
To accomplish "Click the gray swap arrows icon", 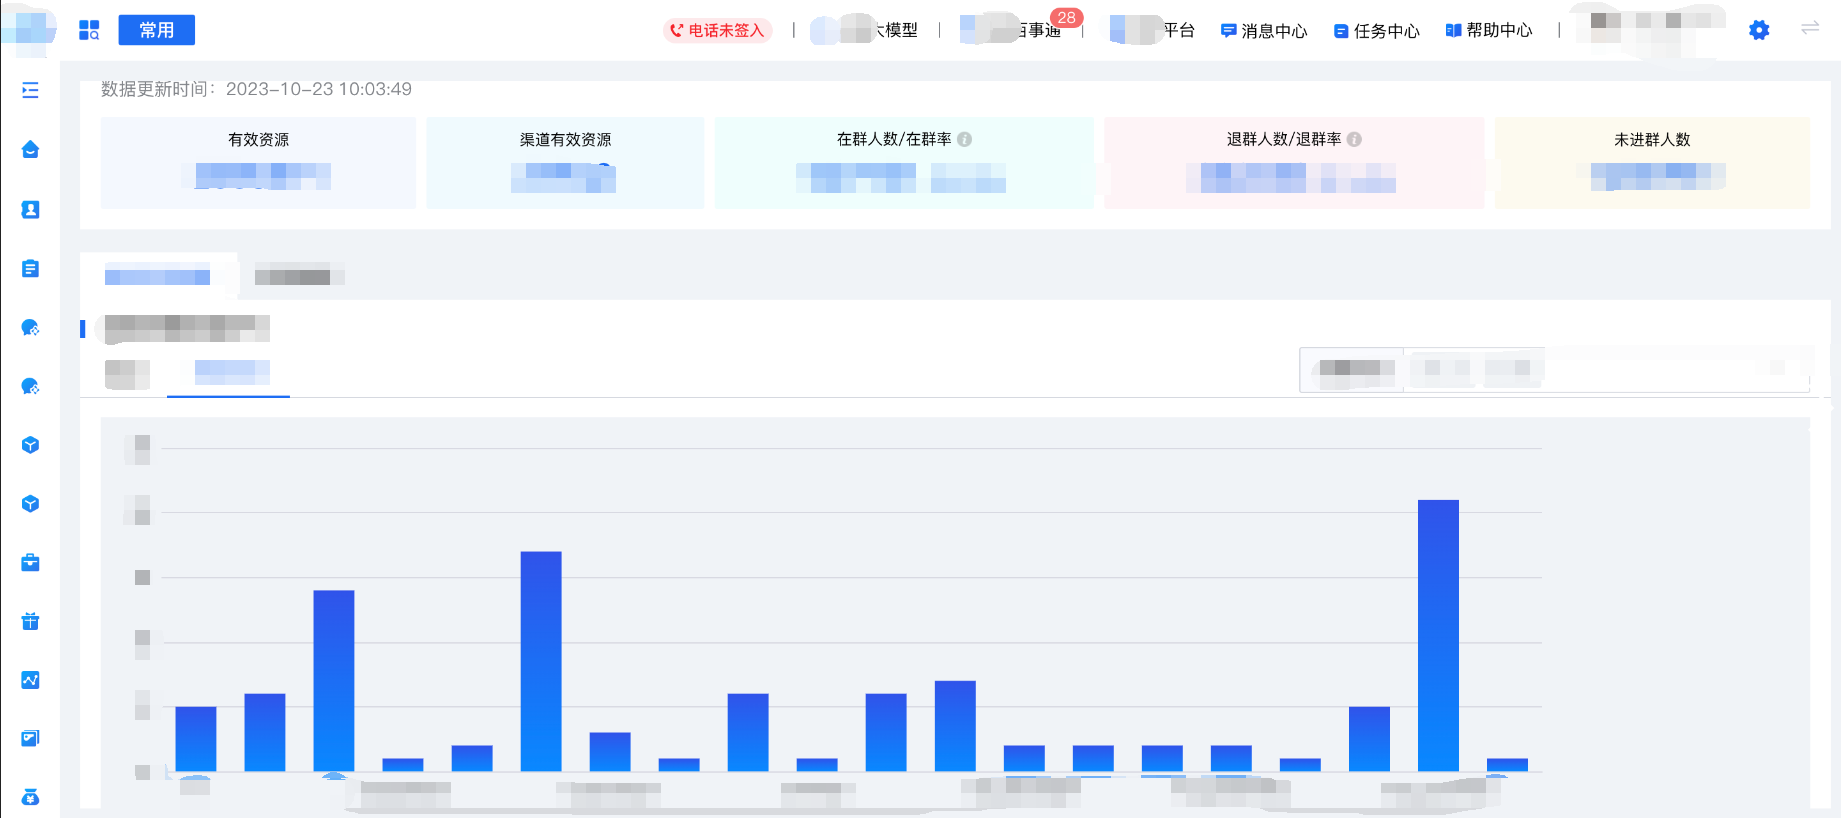I will click(x=1810, y=28).
